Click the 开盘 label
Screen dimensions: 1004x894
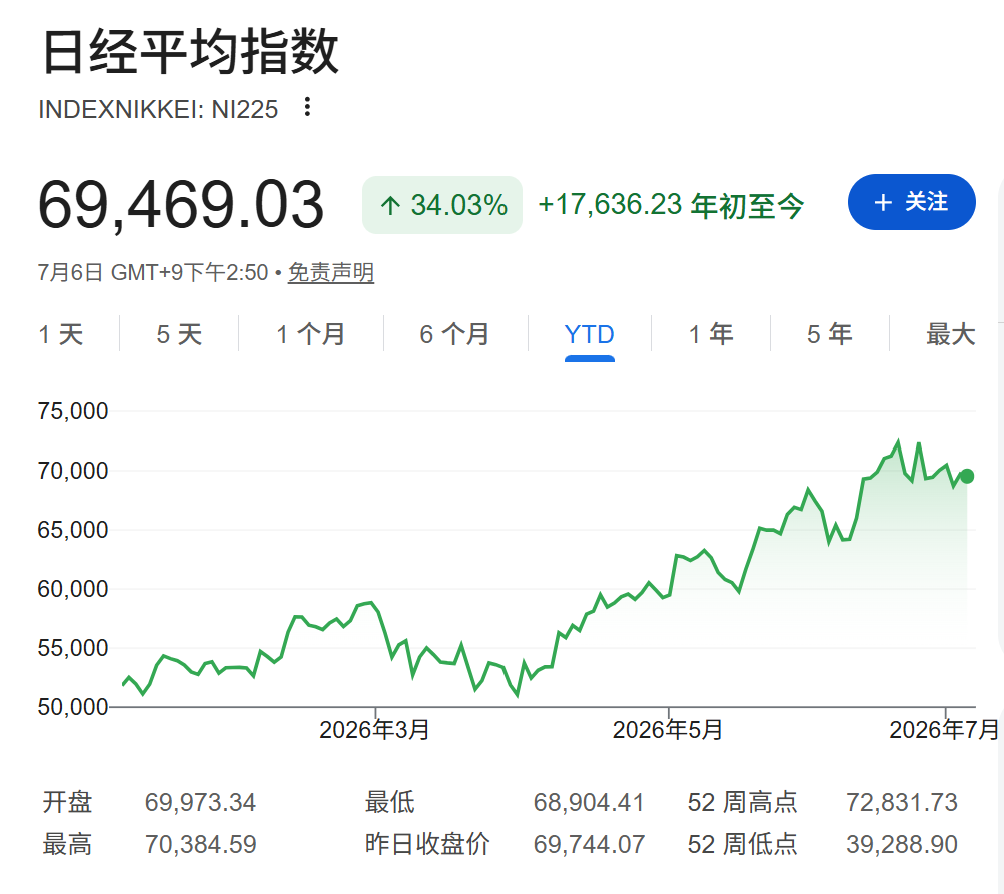click(67, 802)
